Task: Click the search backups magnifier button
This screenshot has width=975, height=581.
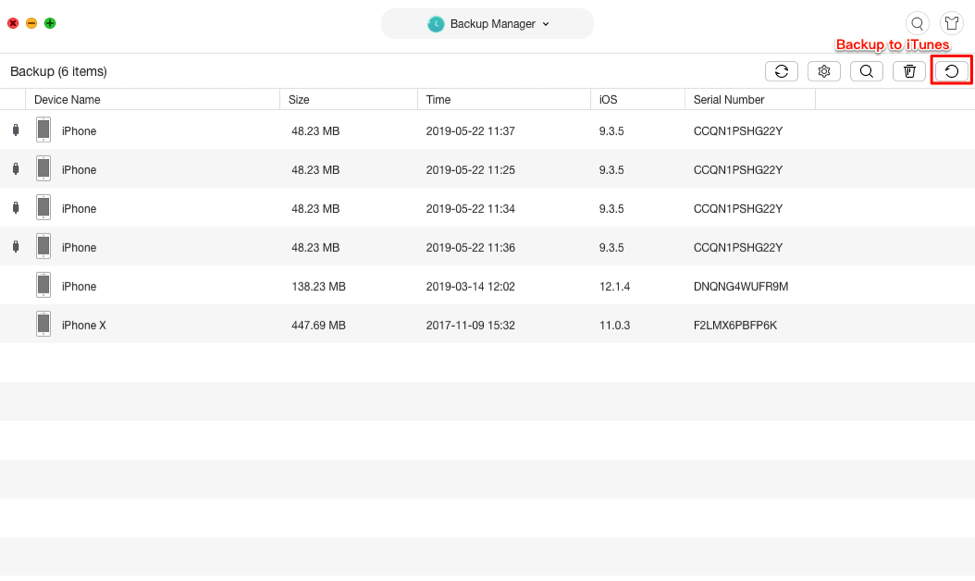Action: point(866,72)
